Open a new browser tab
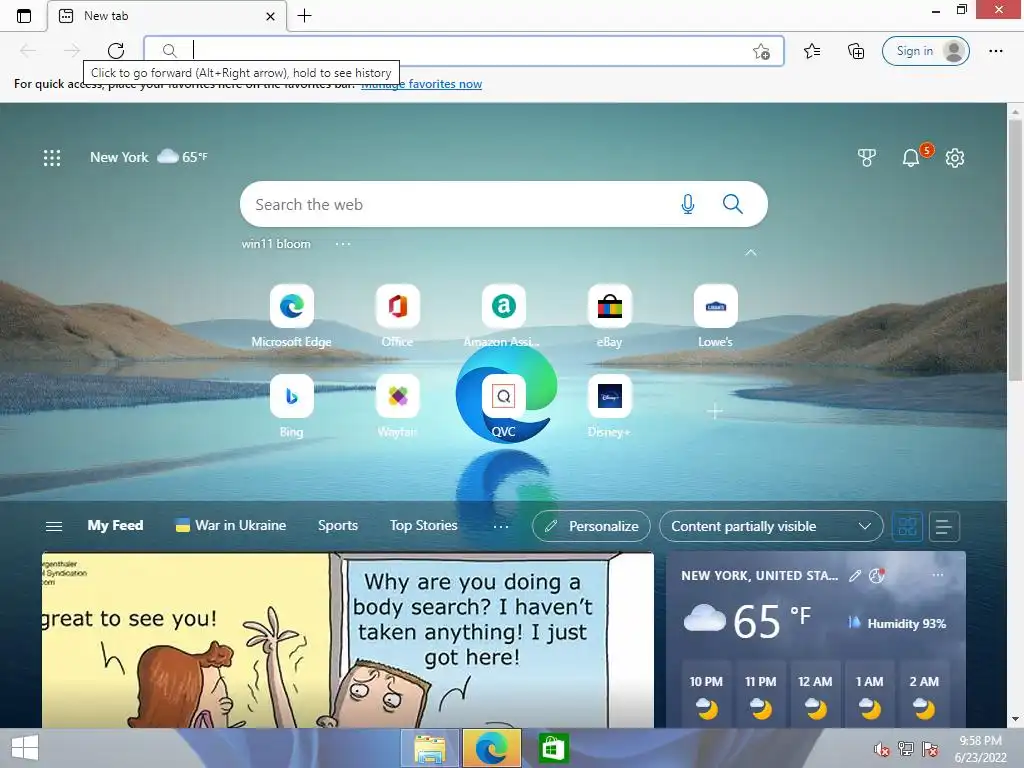 (304, 16)
